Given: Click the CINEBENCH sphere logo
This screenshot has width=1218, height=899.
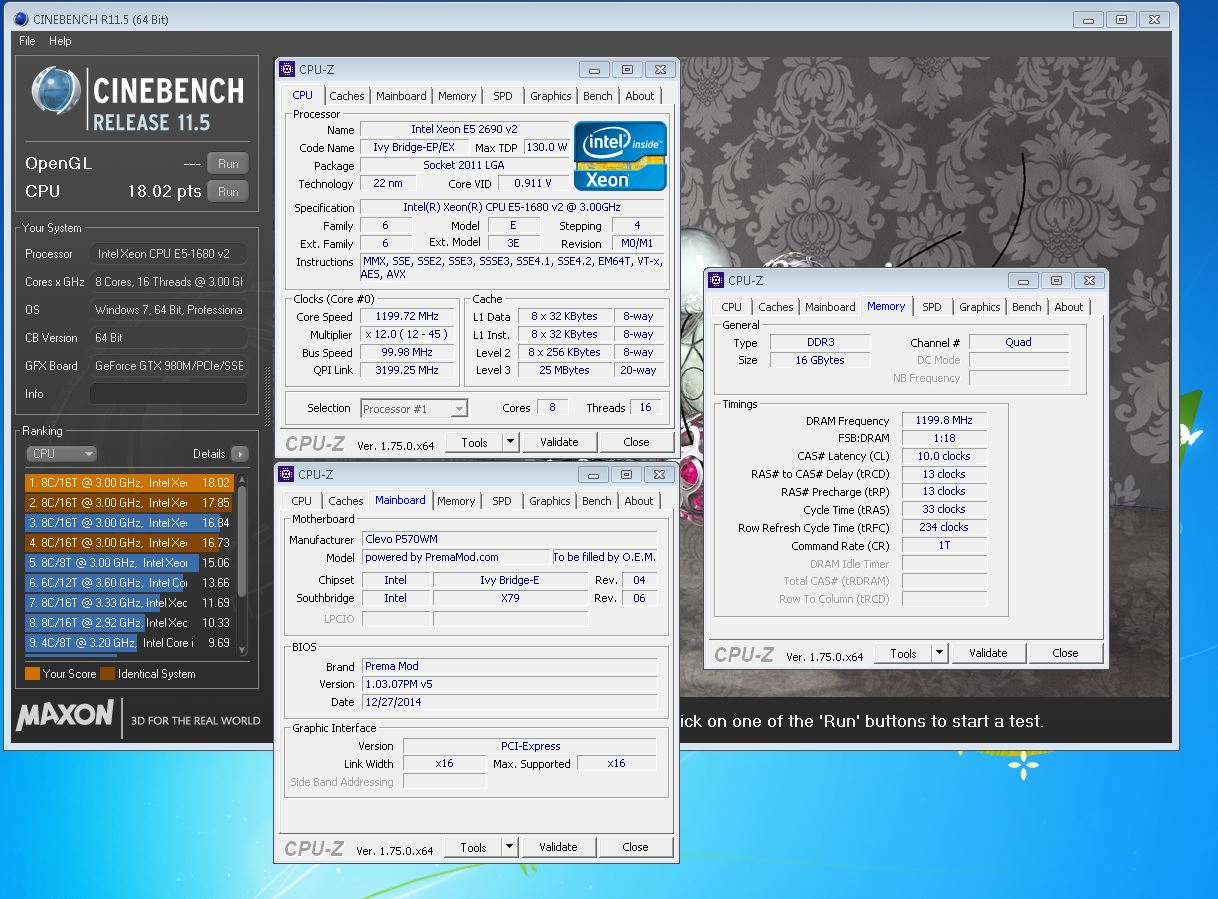Looking at the screenshot, I should coord(56,92).
